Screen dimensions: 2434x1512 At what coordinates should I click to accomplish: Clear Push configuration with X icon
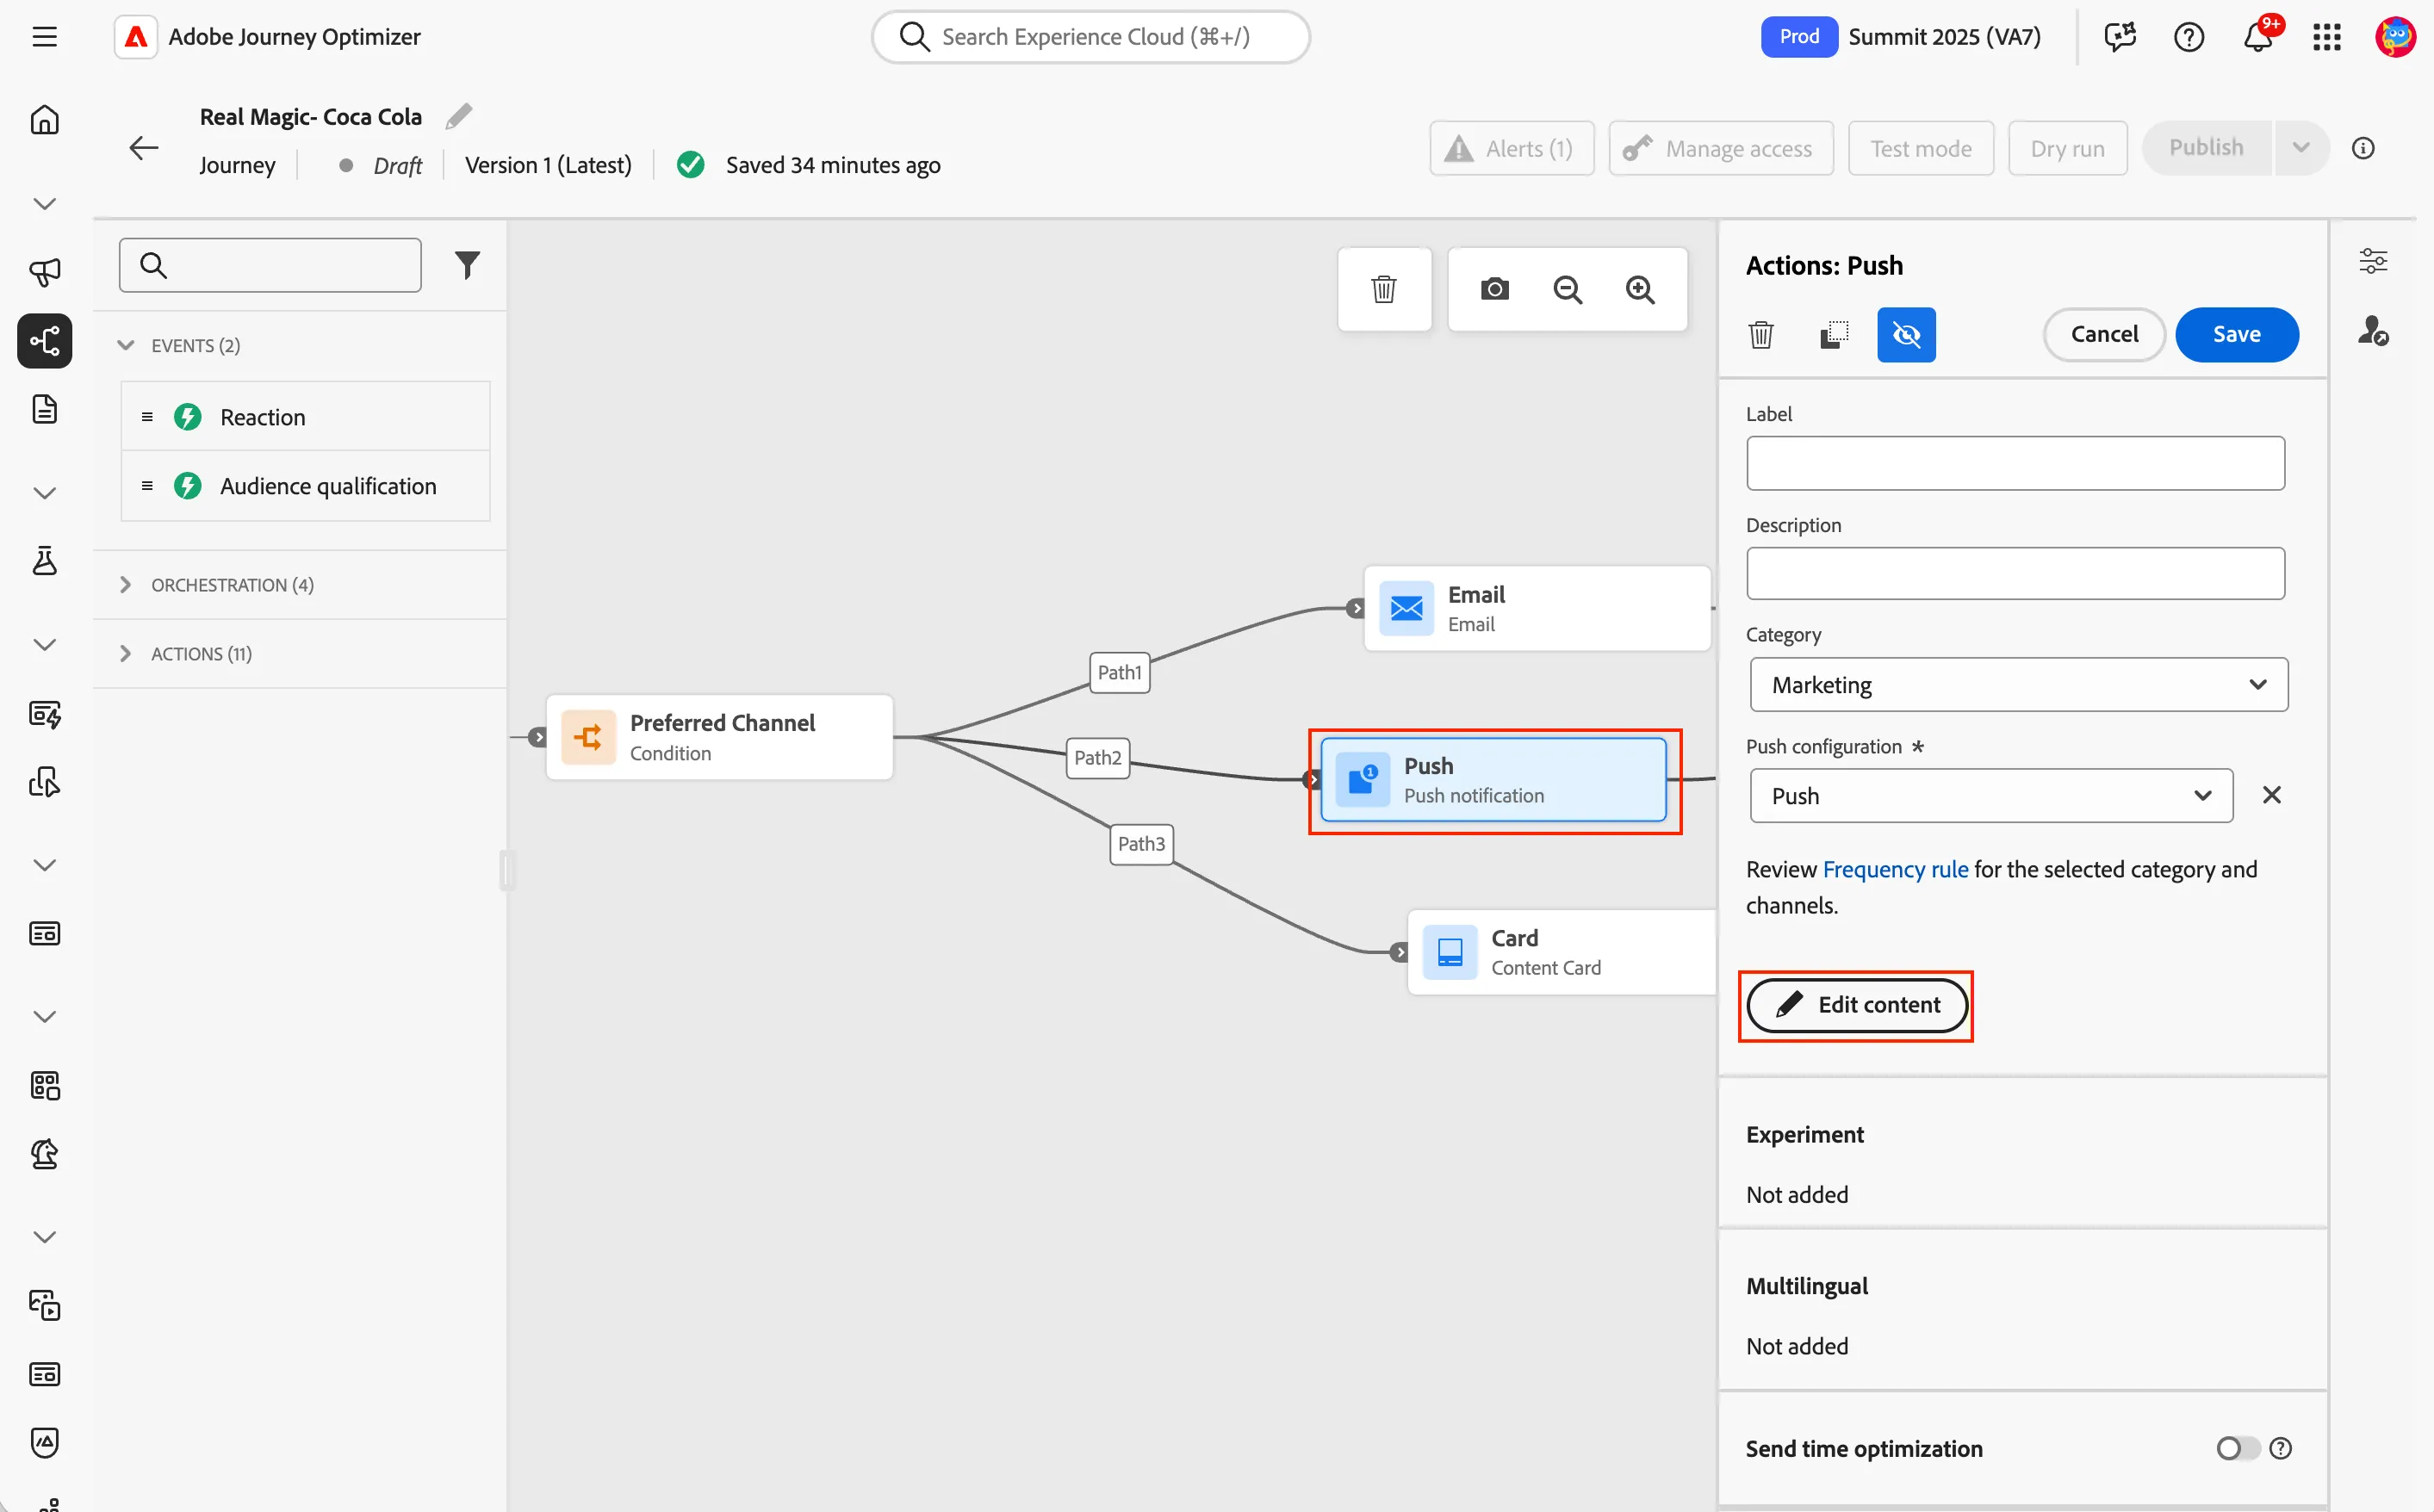click(2271, 795)
